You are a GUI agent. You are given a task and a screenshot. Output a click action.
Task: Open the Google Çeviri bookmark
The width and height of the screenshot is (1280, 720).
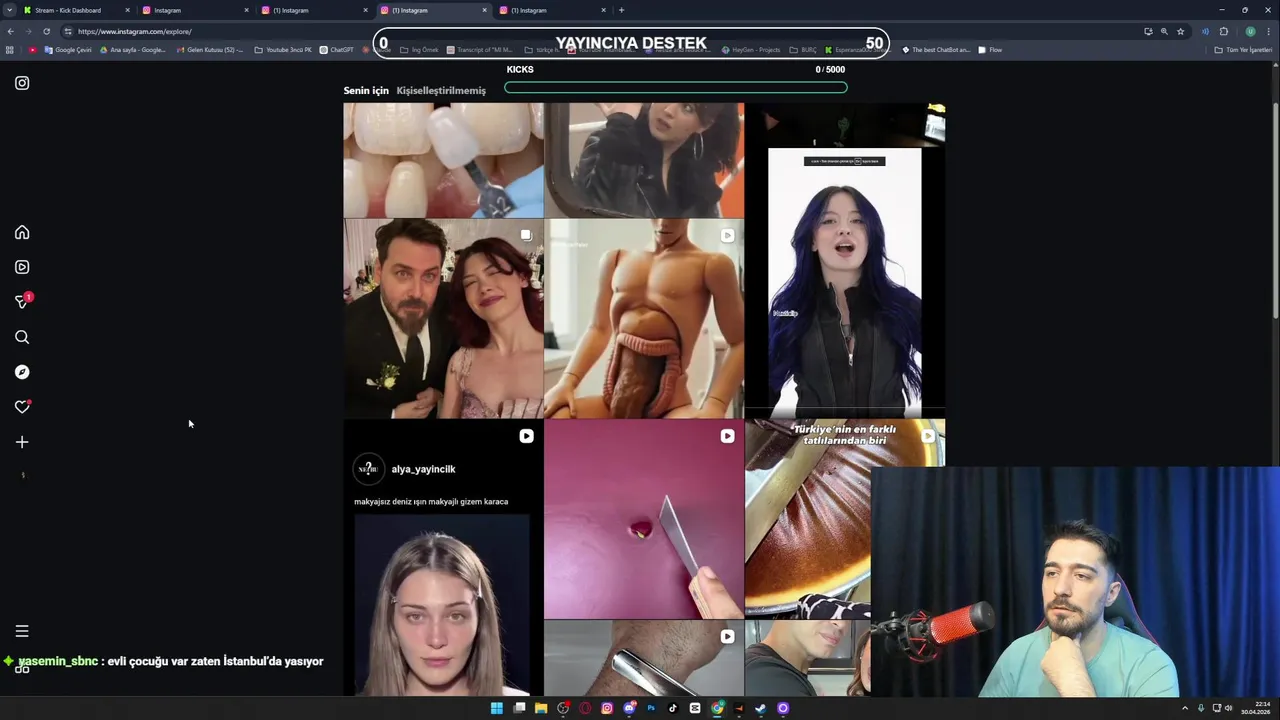point(68,50)
